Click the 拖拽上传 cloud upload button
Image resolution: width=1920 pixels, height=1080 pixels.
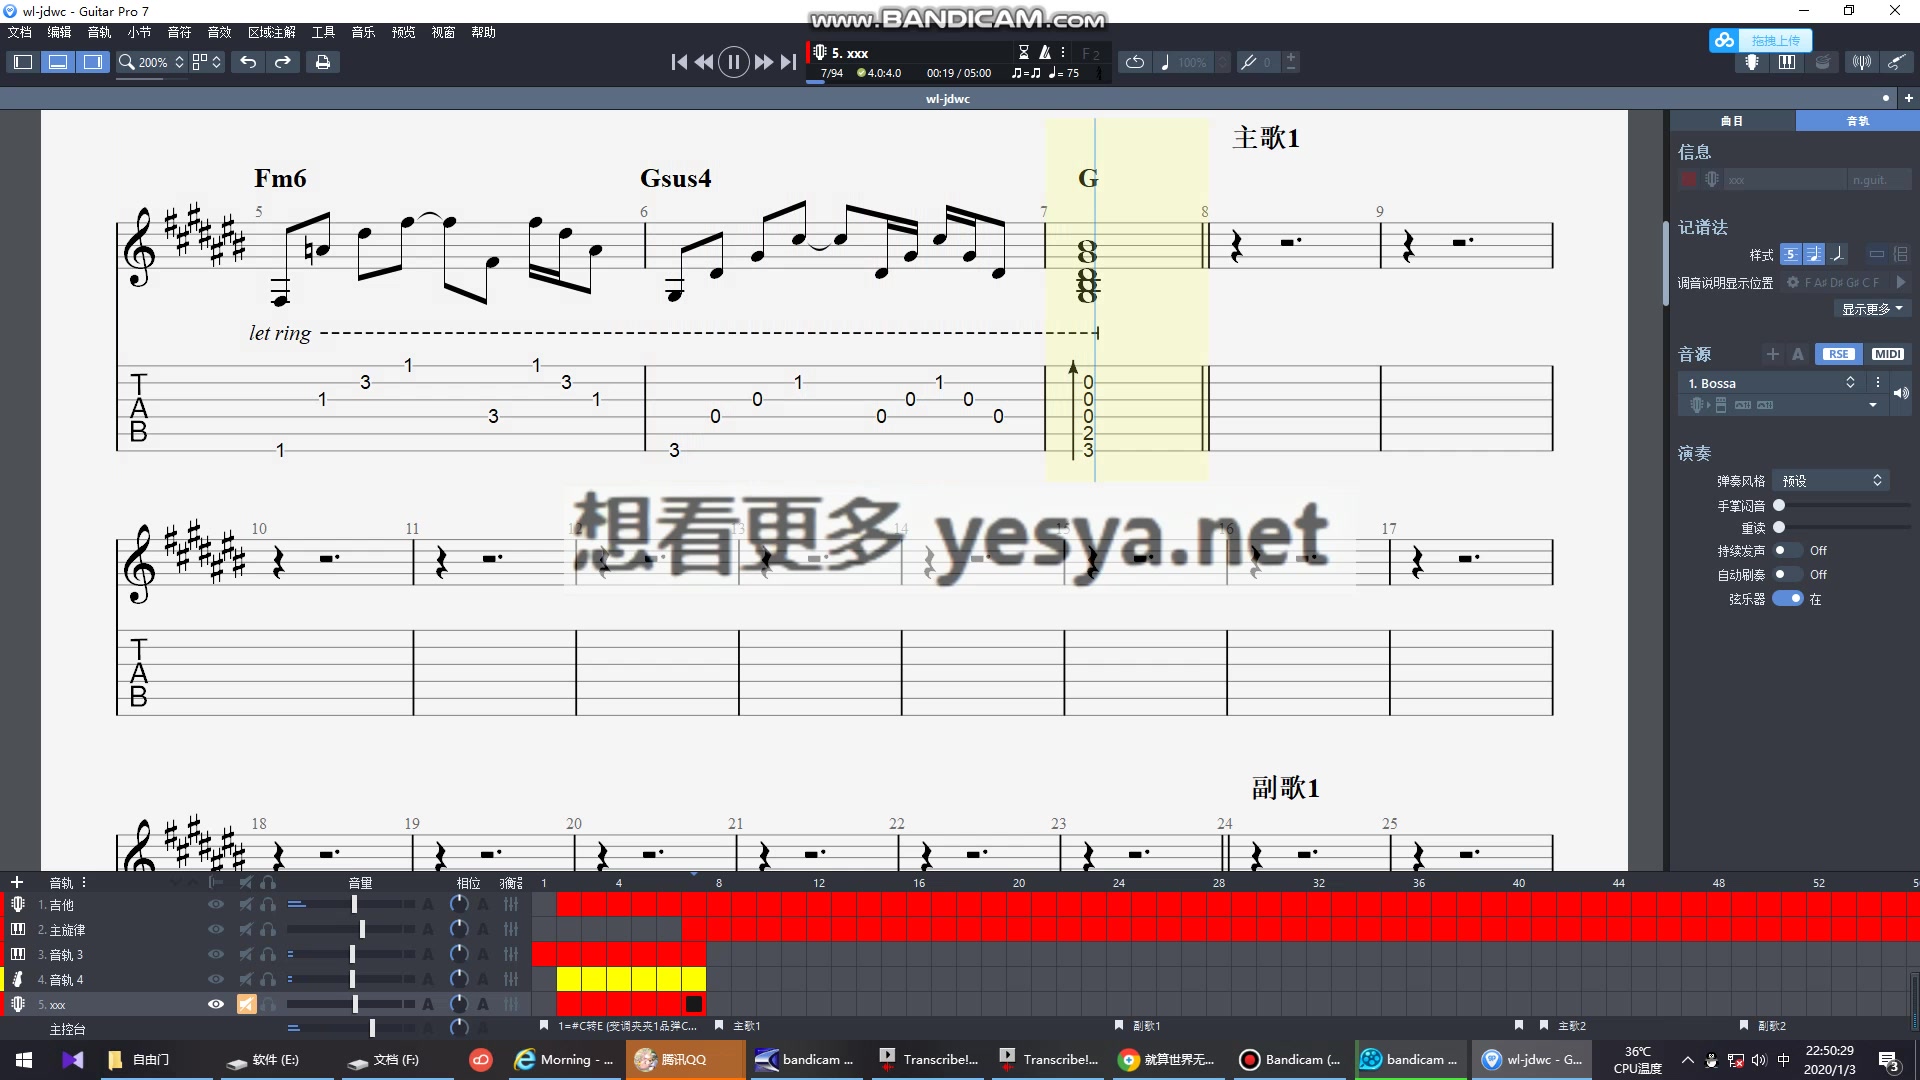1760,40
